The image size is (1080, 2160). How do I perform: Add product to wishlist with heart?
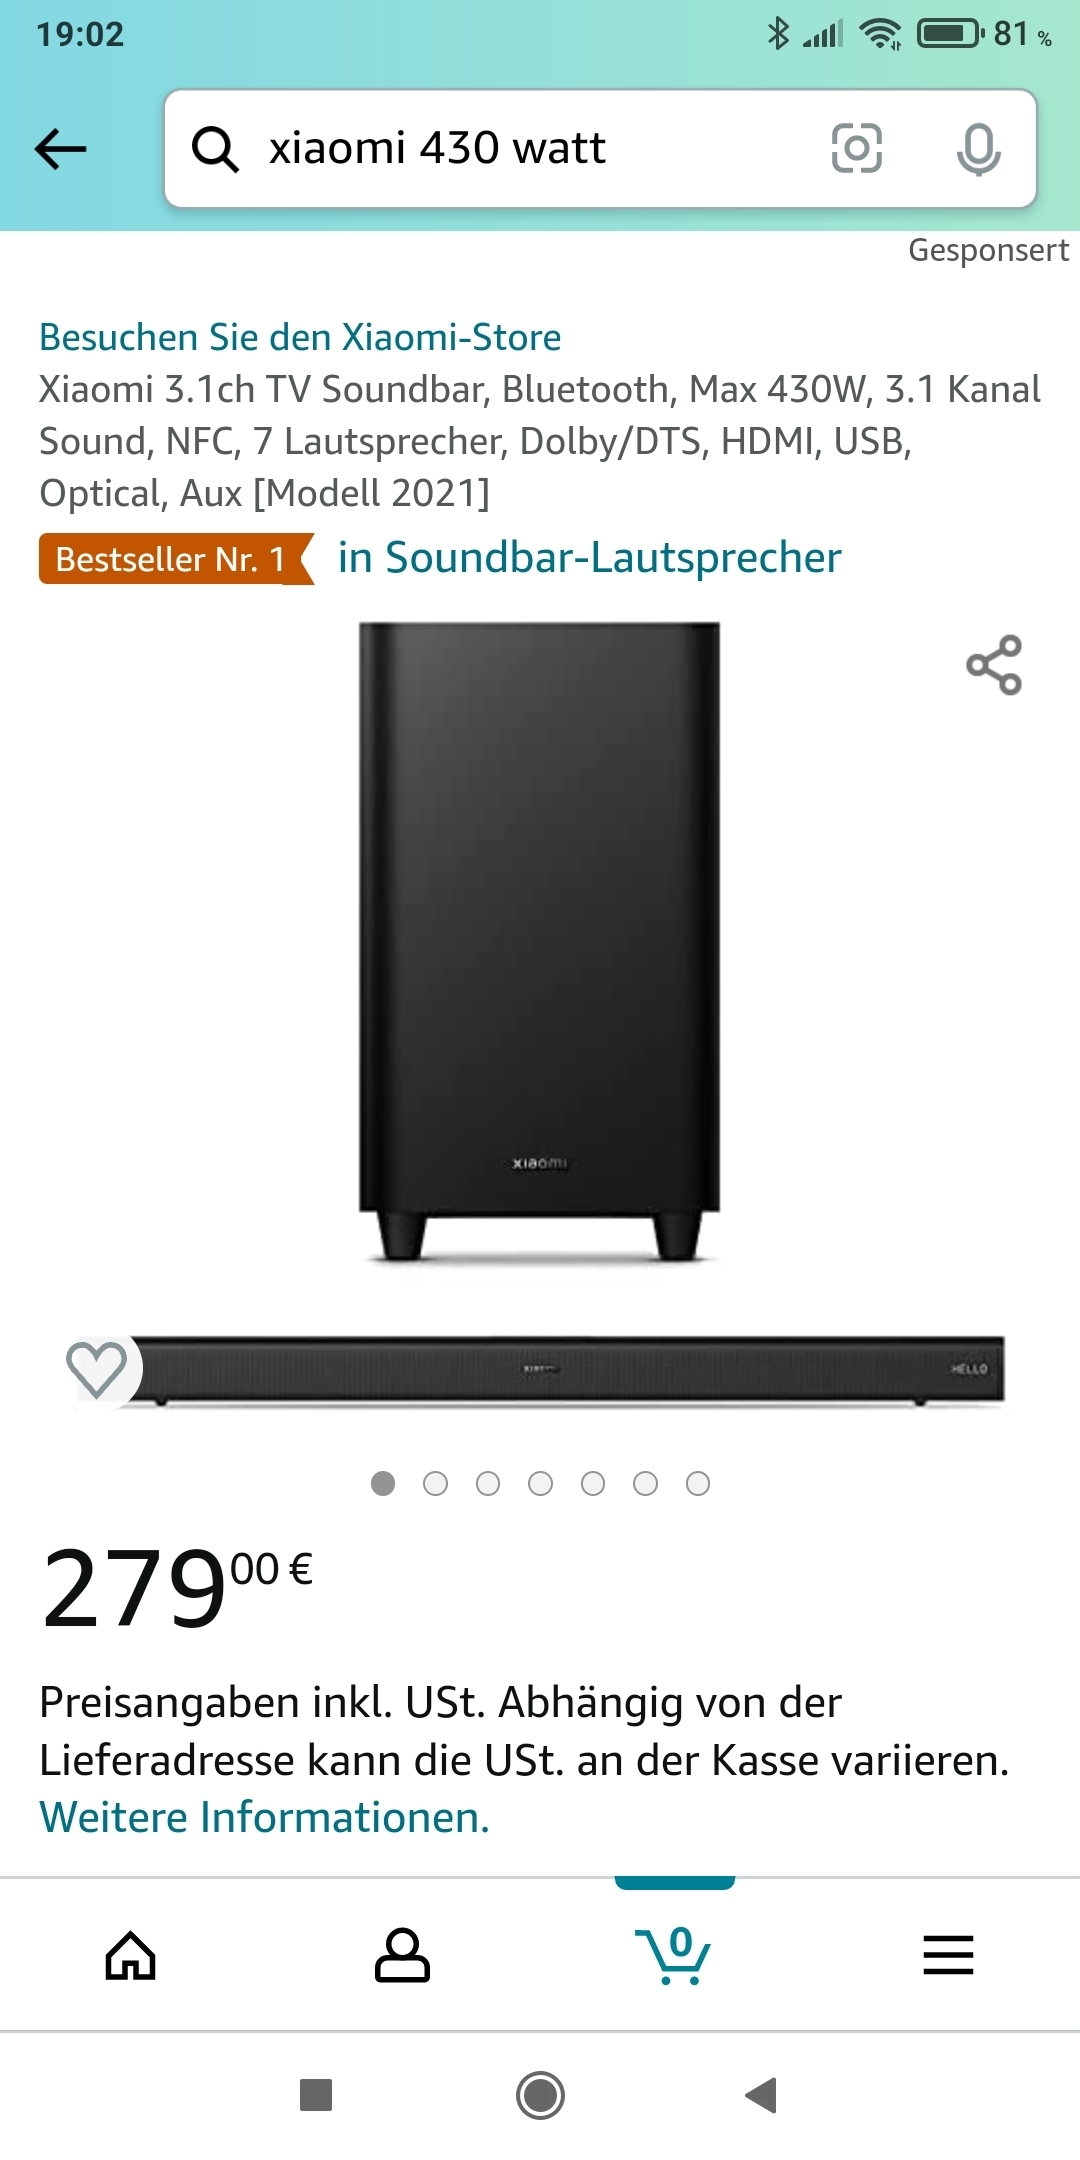click(96, 1368)
